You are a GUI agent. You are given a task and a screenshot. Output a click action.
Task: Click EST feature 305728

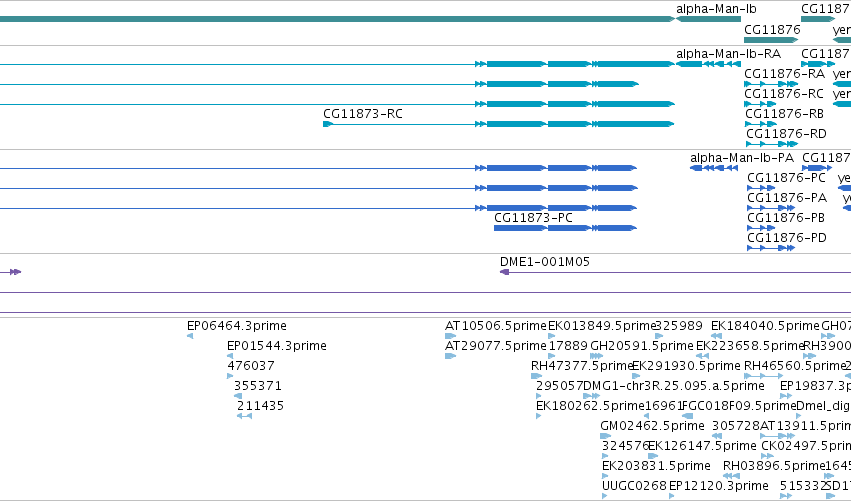point(716,436)
